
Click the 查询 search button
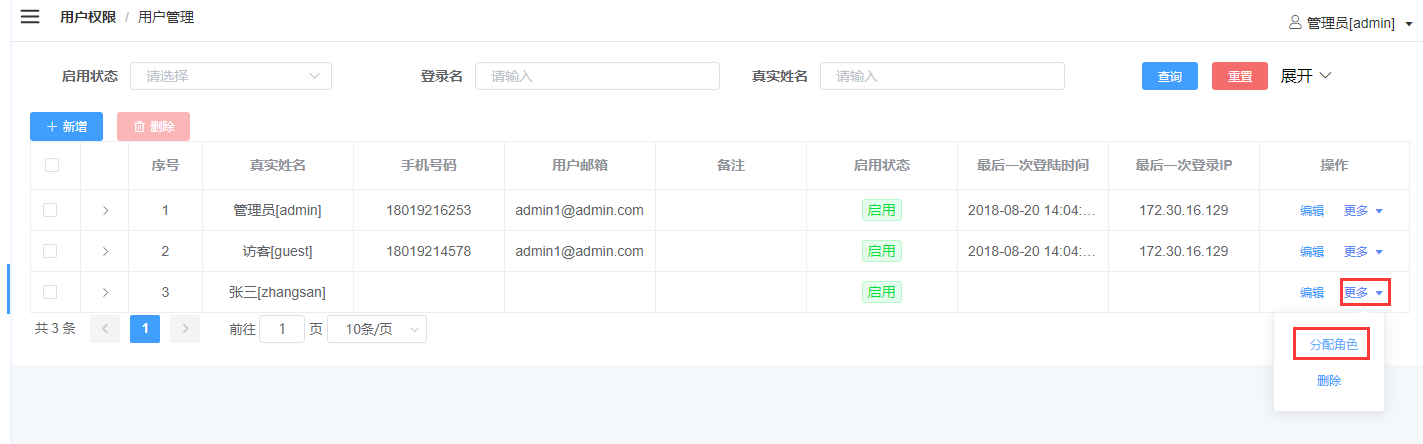tap(1169, 77)
